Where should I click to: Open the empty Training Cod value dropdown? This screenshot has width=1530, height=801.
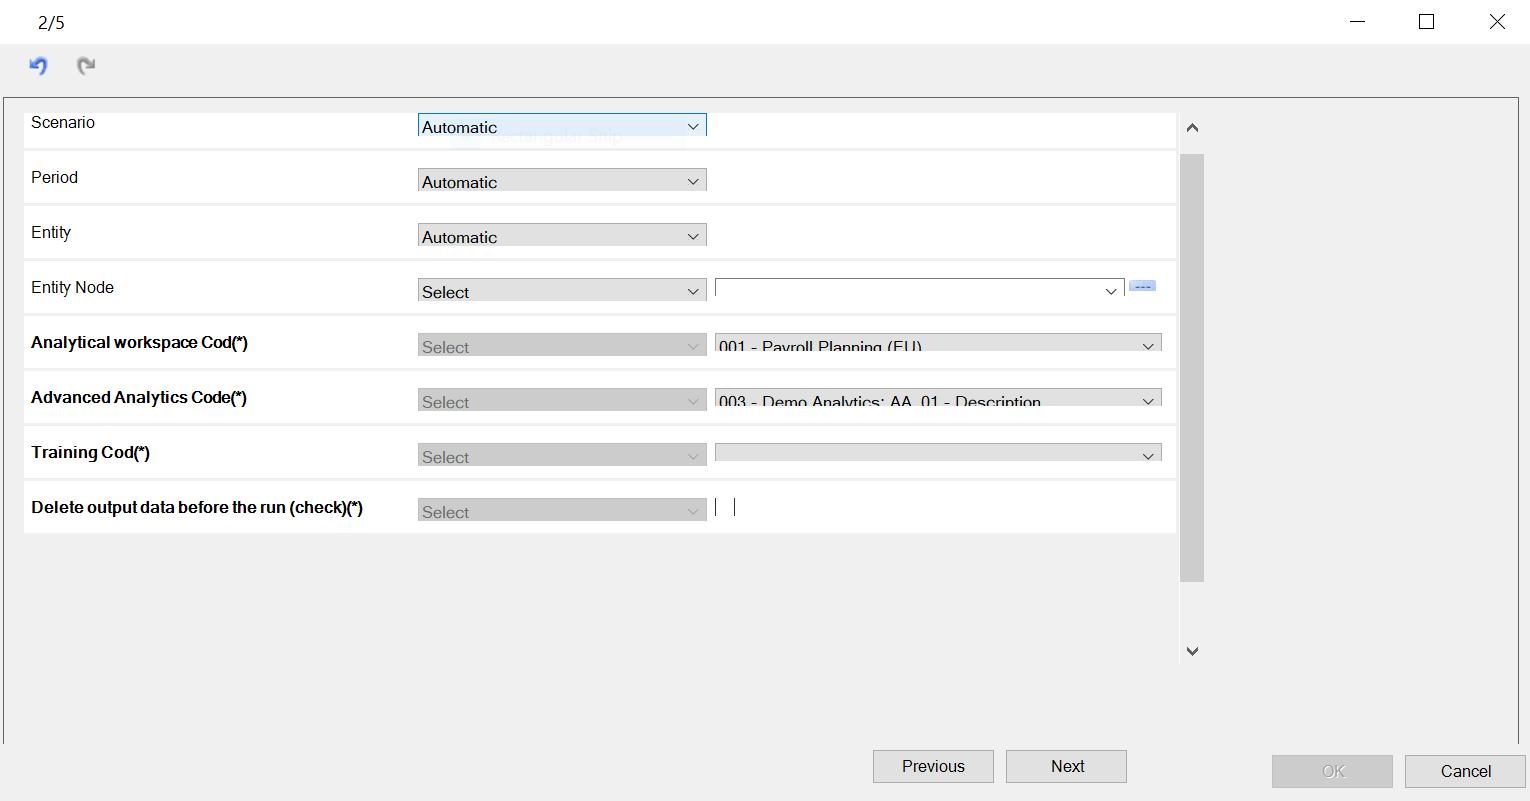[x=938, y=453]
